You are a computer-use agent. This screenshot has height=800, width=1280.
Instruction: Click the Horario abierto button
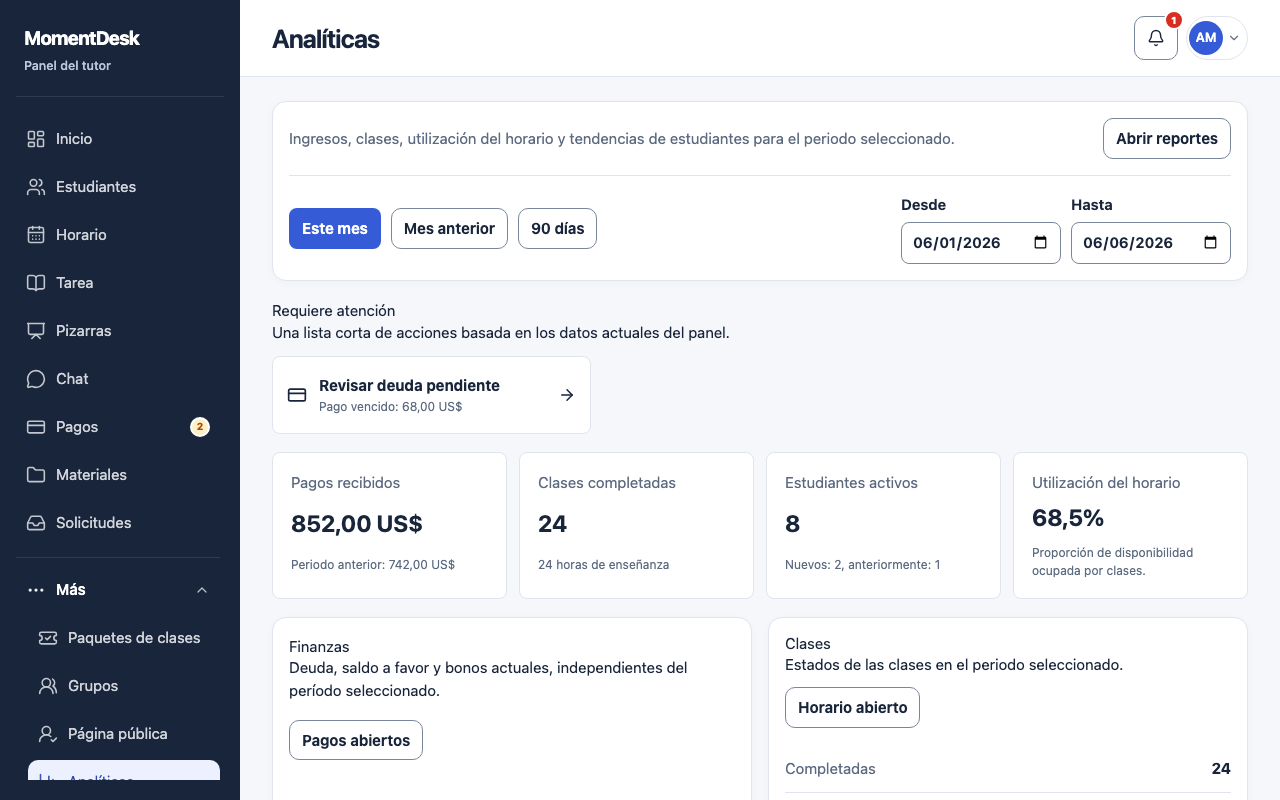(x=852, y=707)
